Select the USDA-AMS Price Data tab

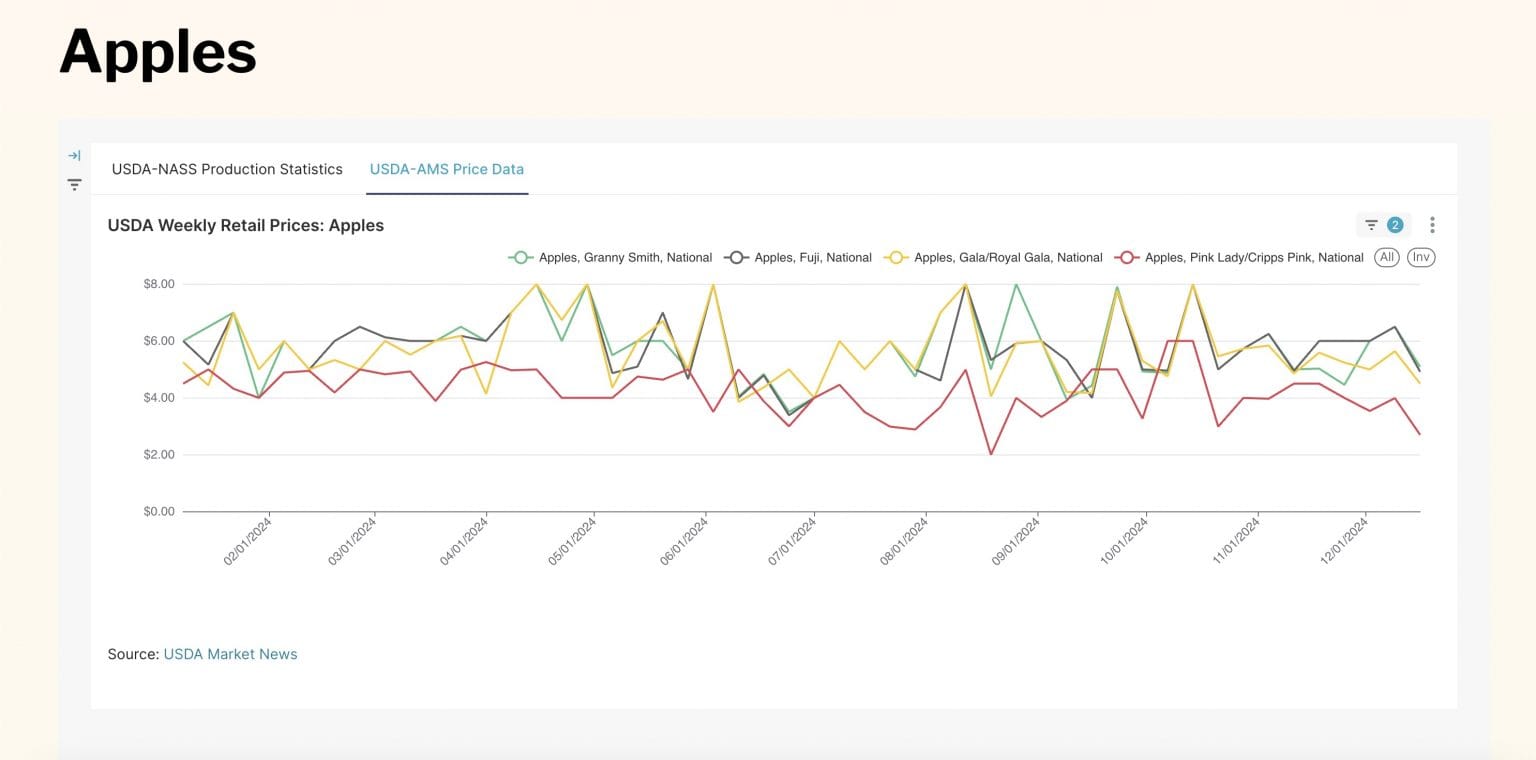tap(447, 169)
